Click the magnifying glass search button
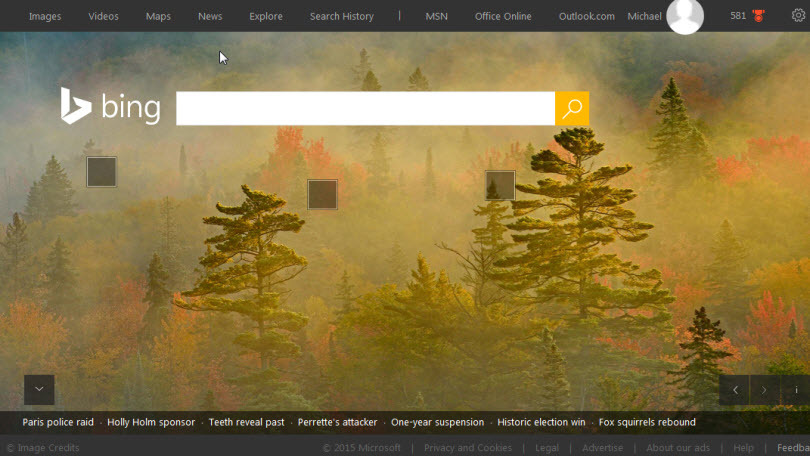 point(572,109)
